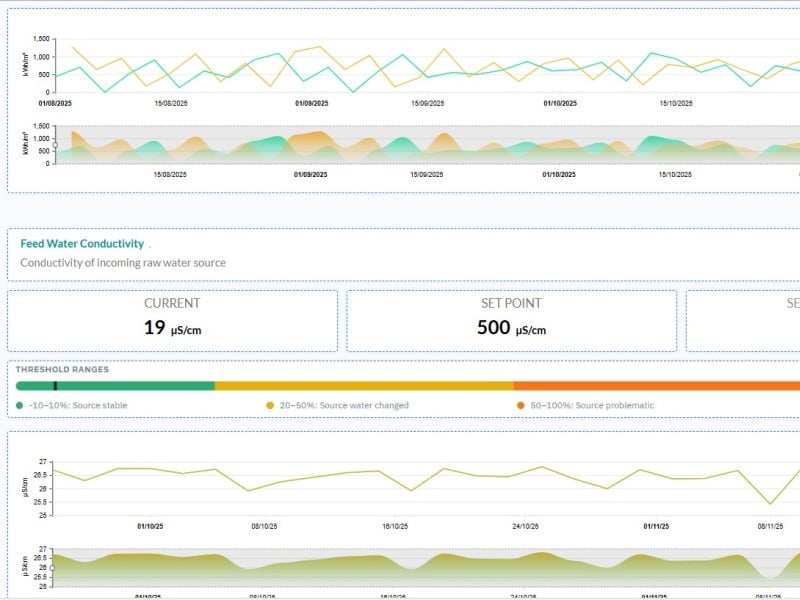The height and width of the screenshot is (600, 800).
Task: Click the yellow 'Source water changed' legend dot
Action: pos(269,405)
